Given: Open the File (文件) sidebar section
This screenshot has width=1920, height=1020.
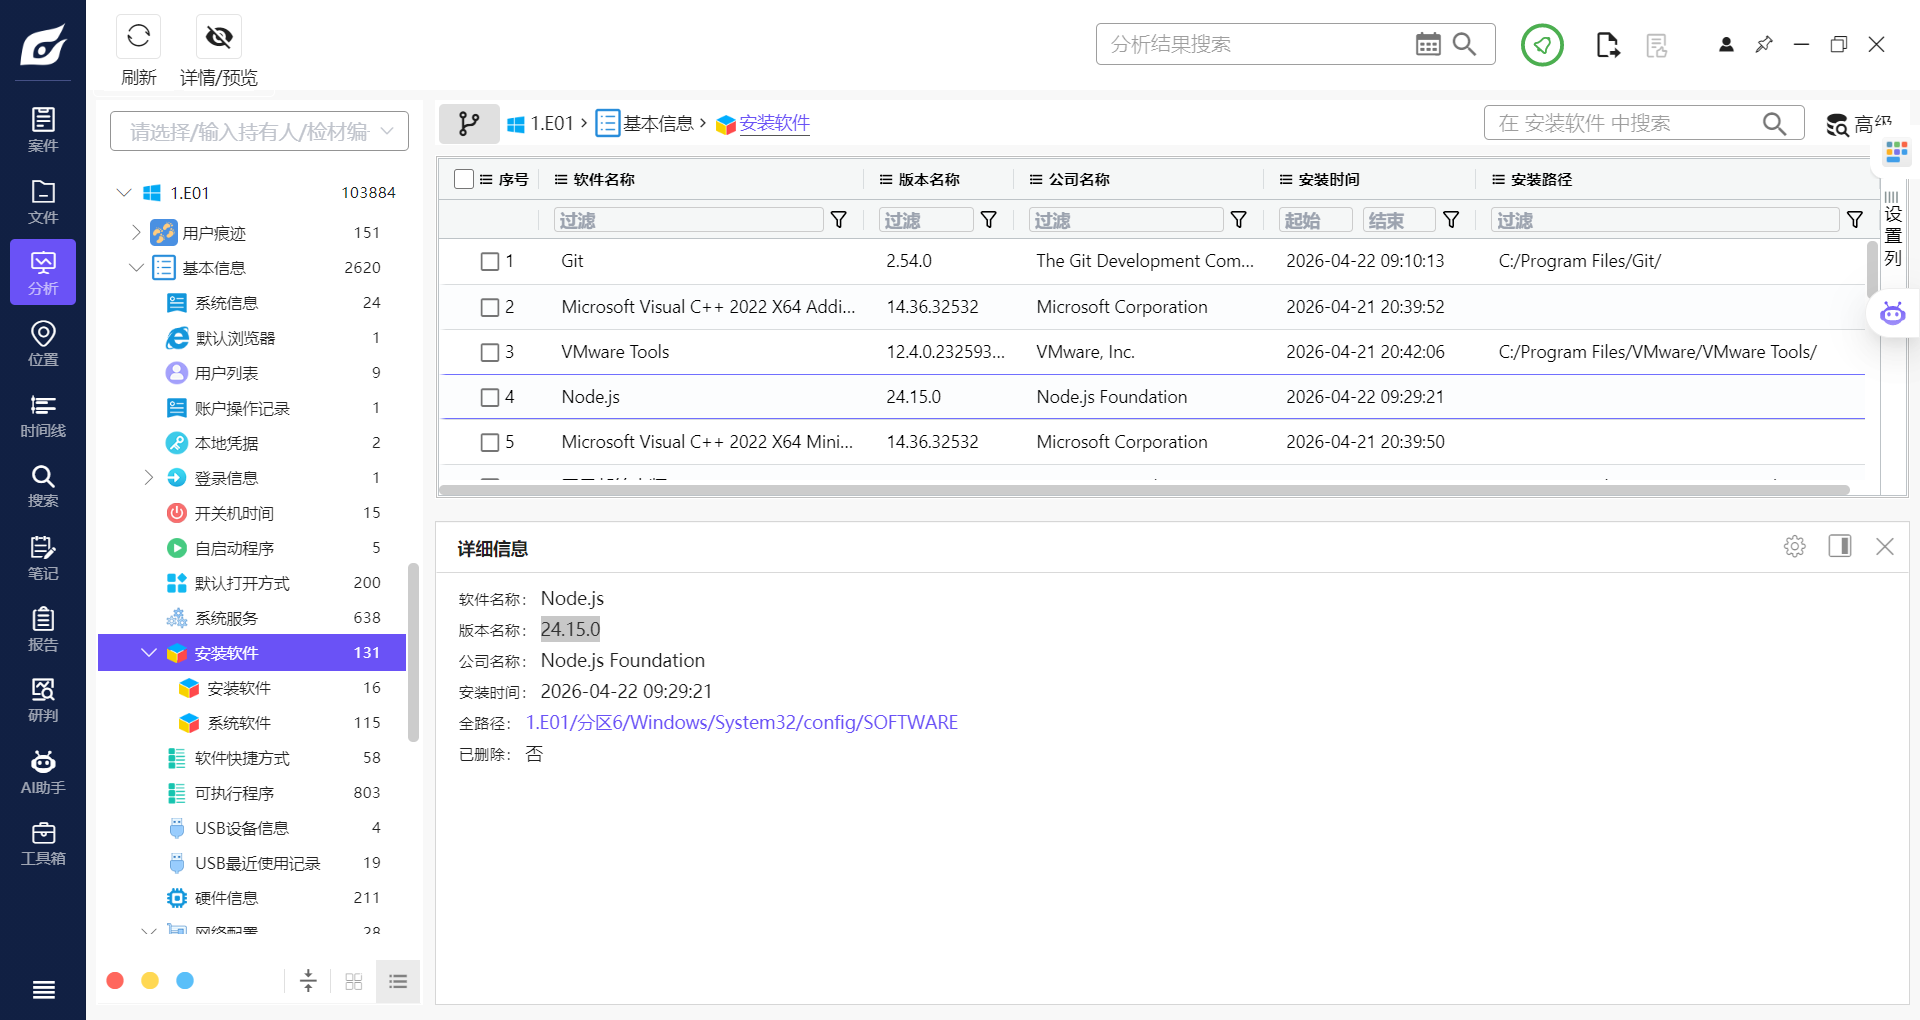Looking at the screenshot, I should coord(43,201).
